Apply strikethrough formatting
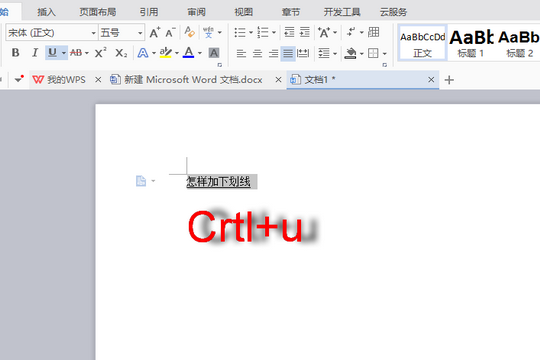Screen dimensions: 540x360 click(x=76, y=53)
